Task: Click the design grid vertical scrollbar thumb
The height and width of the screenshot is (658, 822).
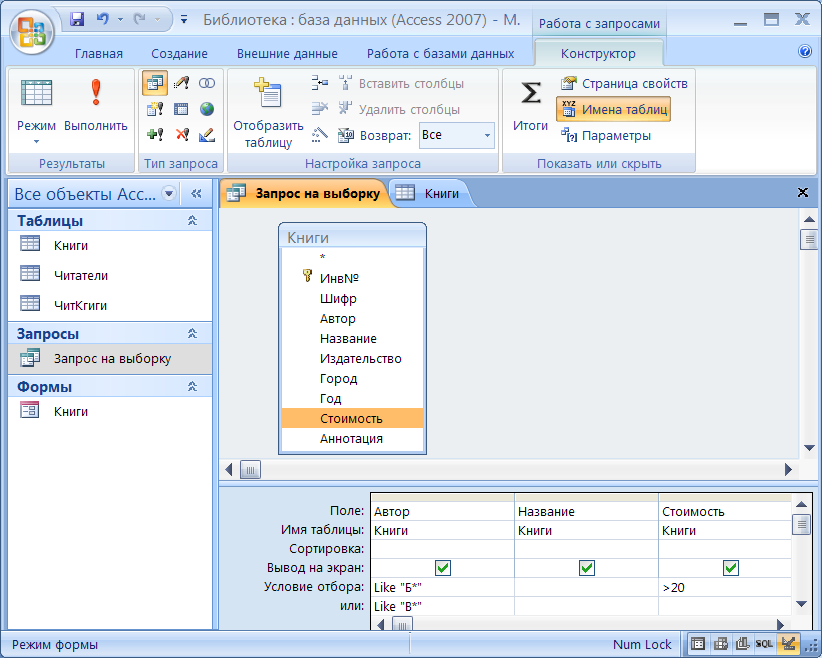Action: tap(801, 524)
